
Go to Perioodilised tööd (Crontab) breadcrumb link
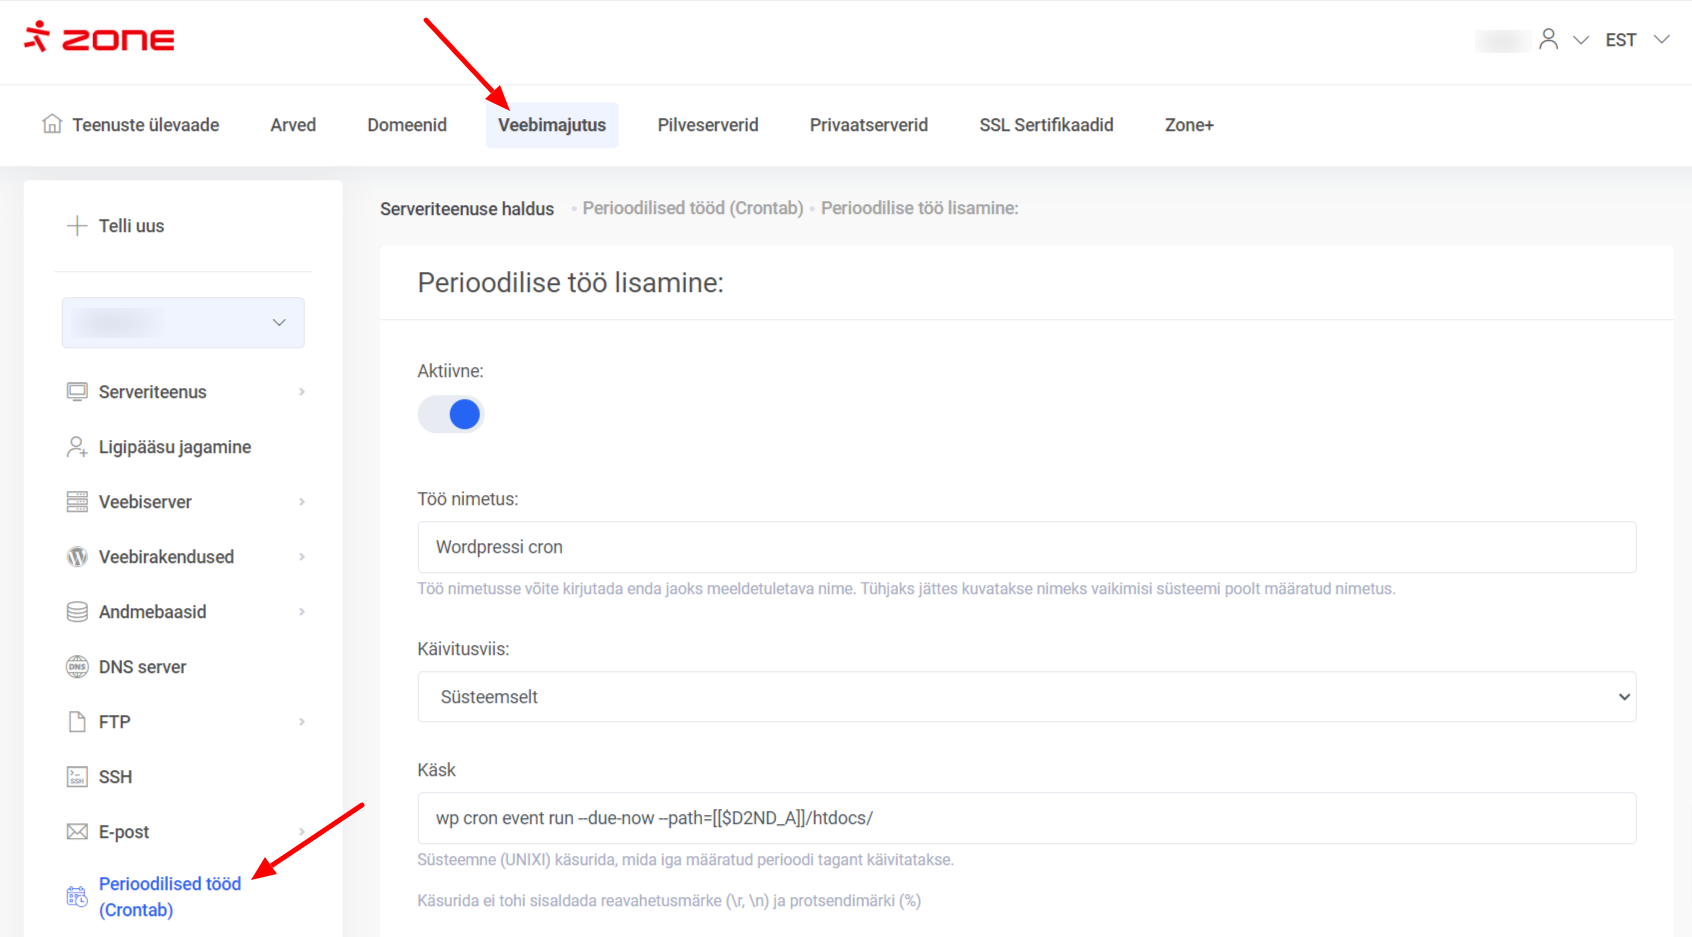coord(693,208)
